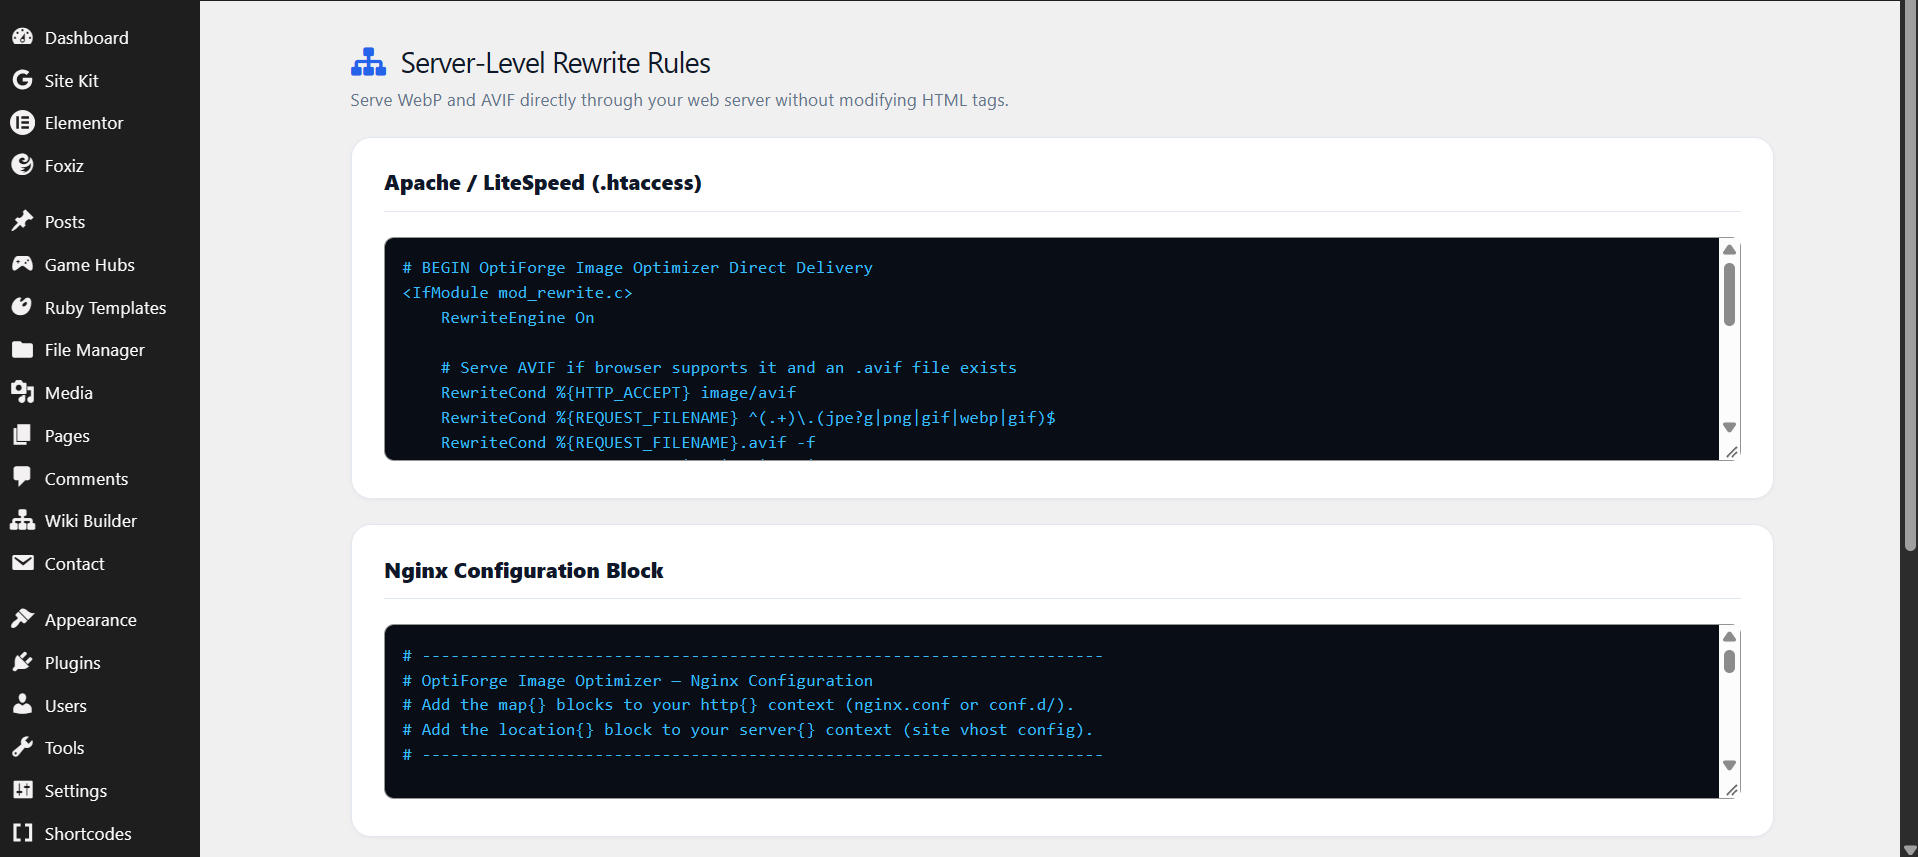The image size is (1918, 857).
Task: Click the Users person icon
Action: (22, 704)
